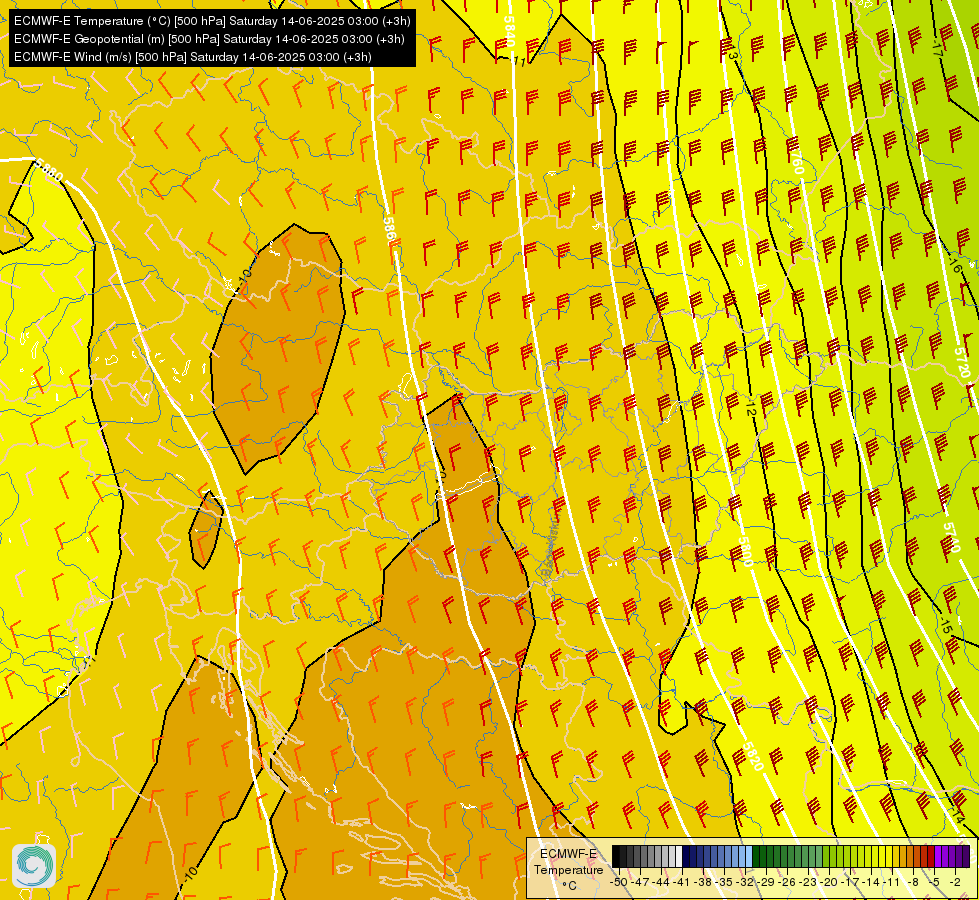
Task: Click the 5880 geopotential contour label
Action: pyautogui.click(x=49, y=170)
